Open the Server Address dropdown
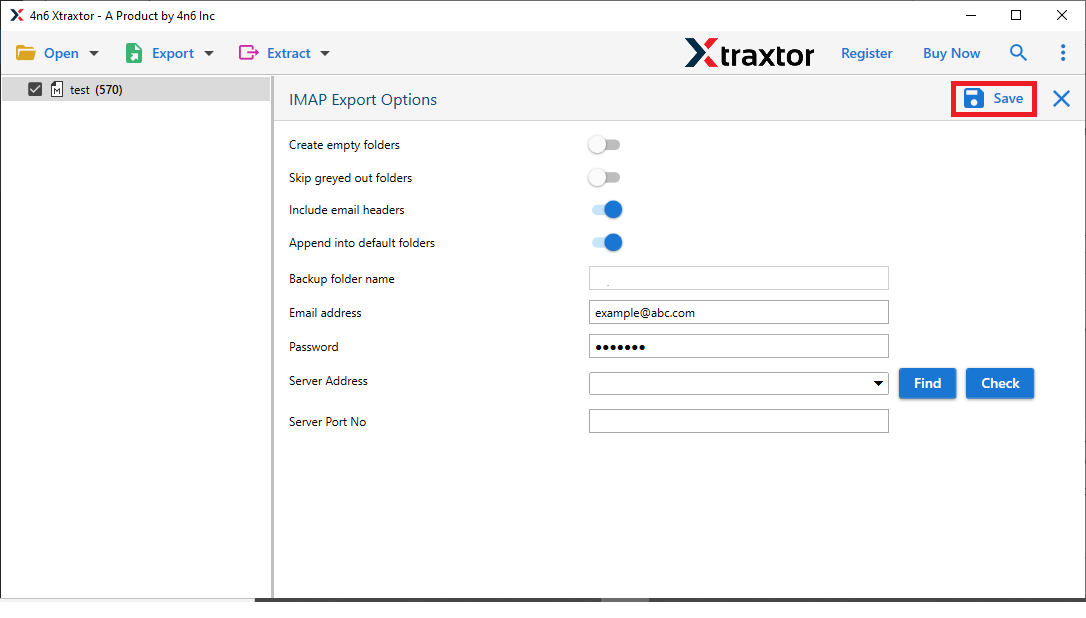This screenshot has height=618, width=1086. (878, 383)
